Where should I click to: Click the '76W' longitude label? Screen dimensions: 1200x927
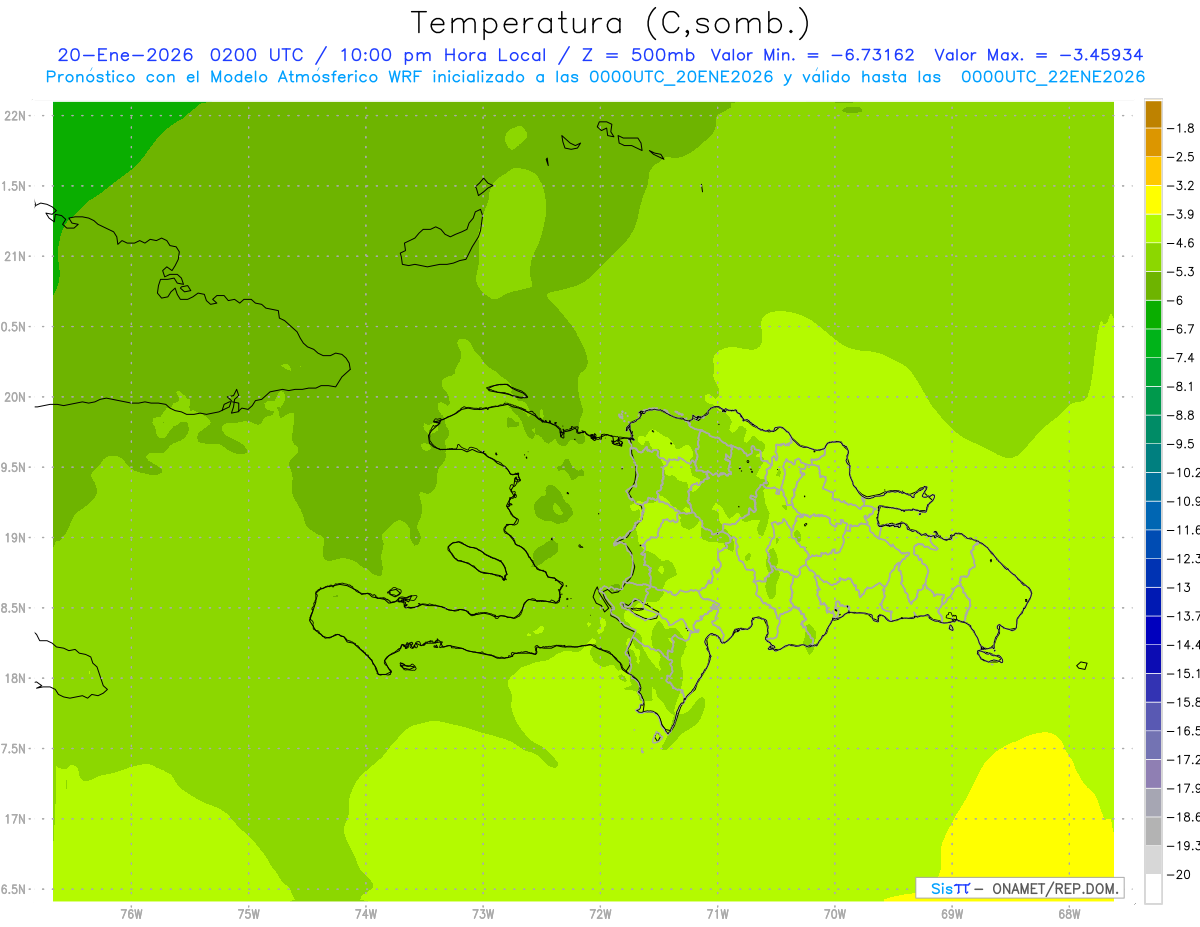[x=131, y=914]
